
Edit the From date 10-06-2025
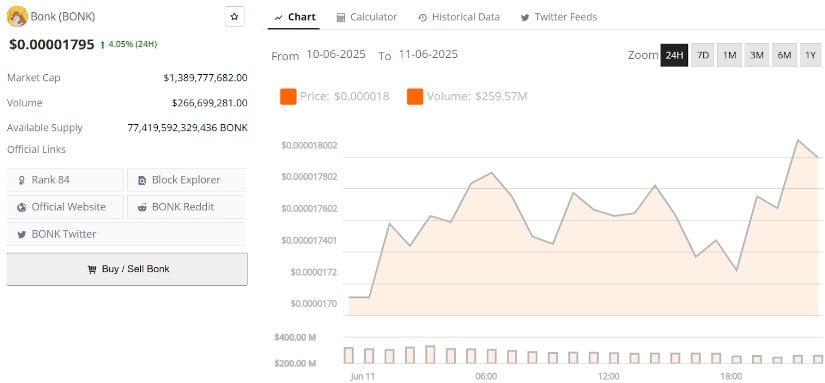pos(336,55)
